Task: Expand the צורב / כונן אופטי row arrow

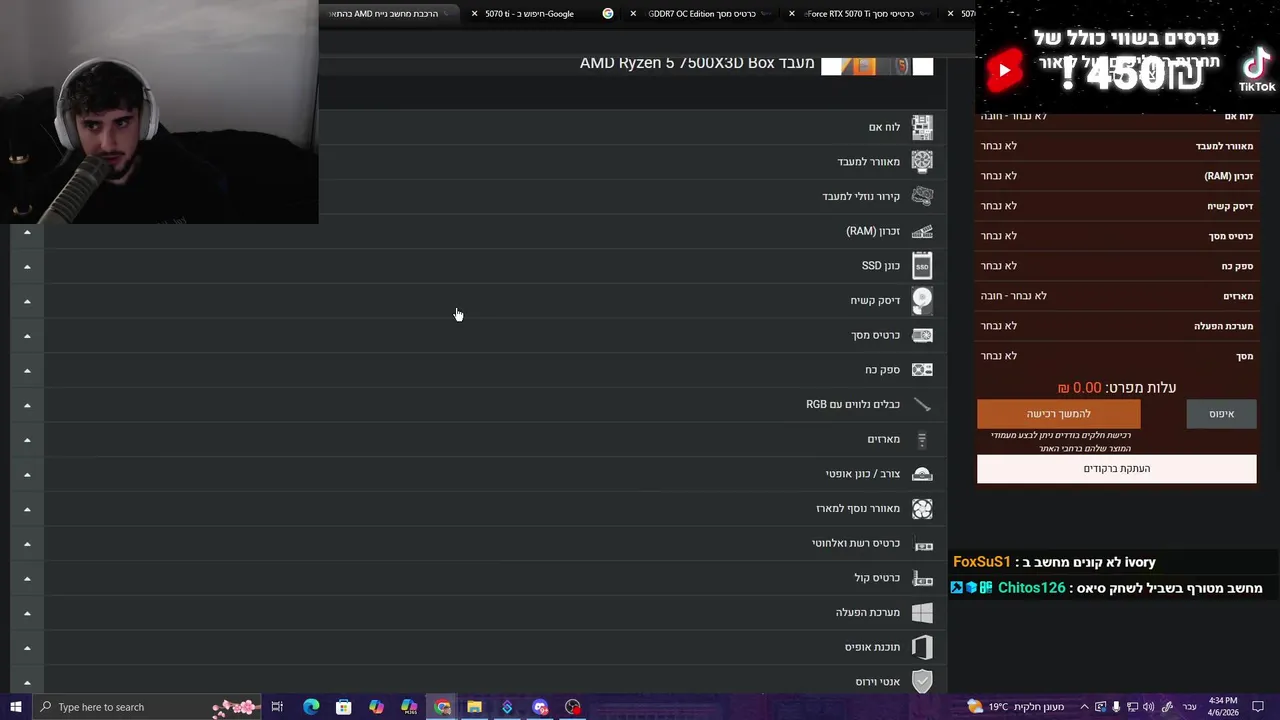Action: 27,474
